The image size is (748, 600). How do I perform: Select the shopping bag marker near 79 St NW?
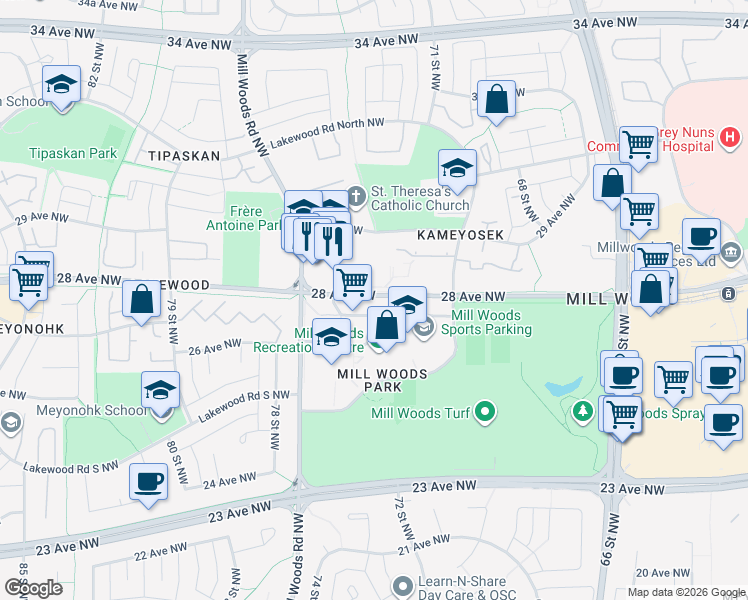pyautogui.click(x=142, y=297)
